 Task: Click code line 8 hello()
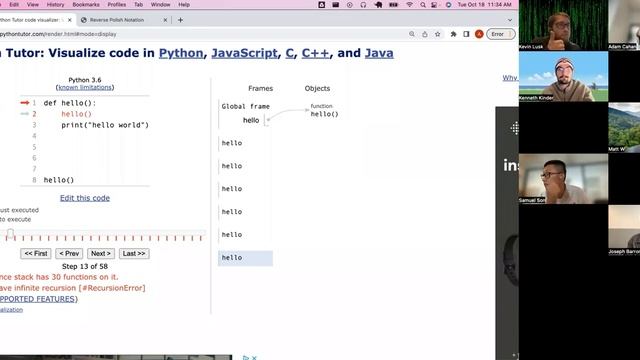[x=59, y=180]
